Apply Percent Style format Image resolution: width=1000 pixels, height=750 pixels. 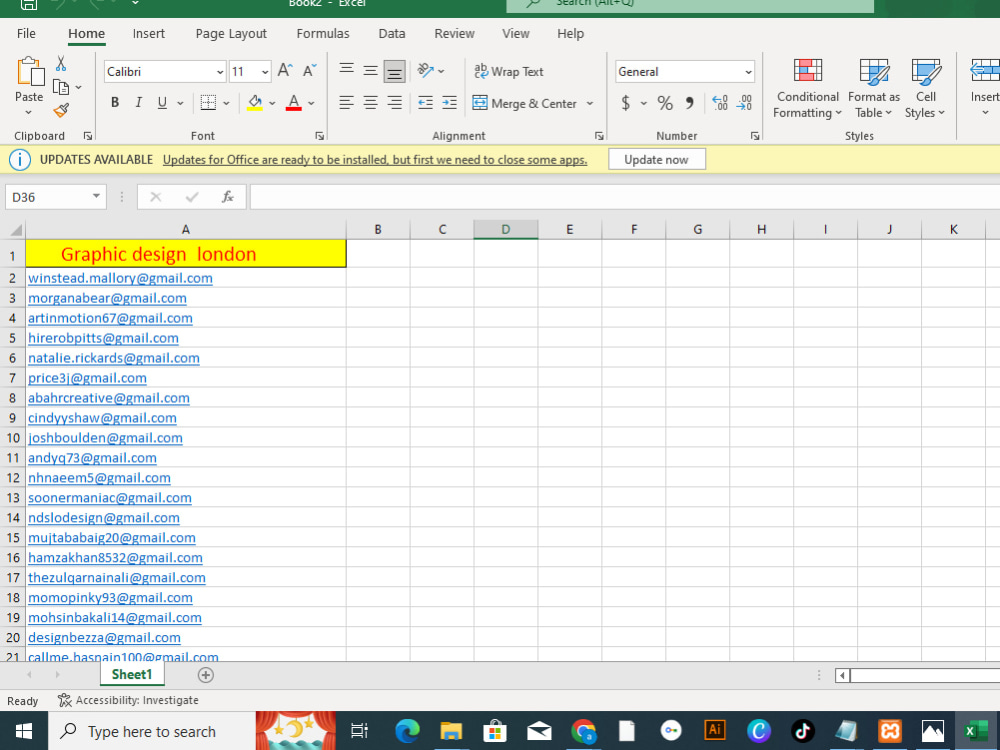665,103
